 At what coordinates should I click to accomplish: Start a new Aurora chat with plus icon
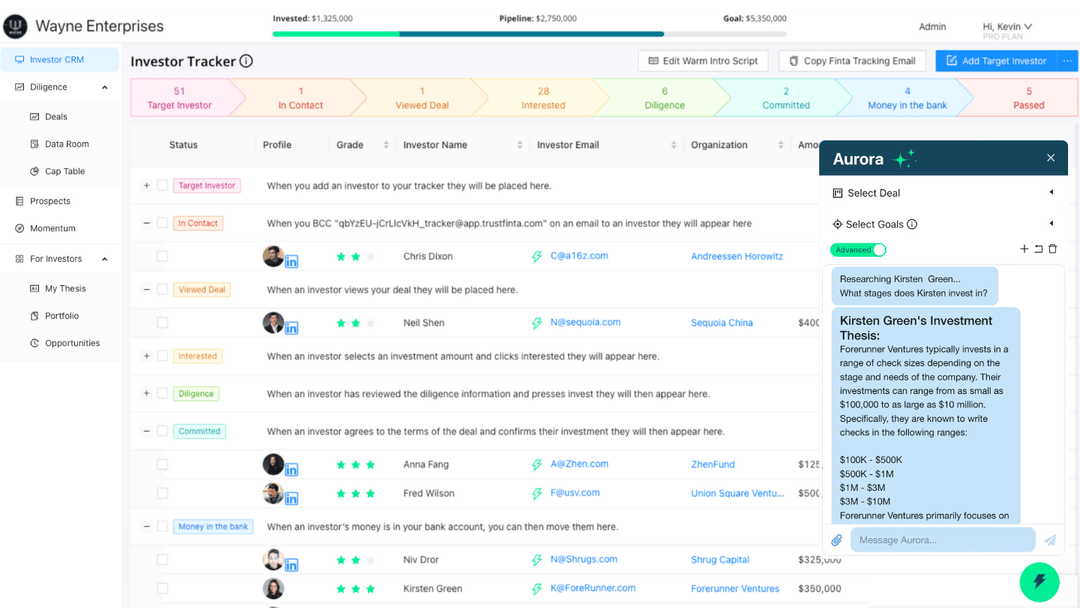point(1024,249)
